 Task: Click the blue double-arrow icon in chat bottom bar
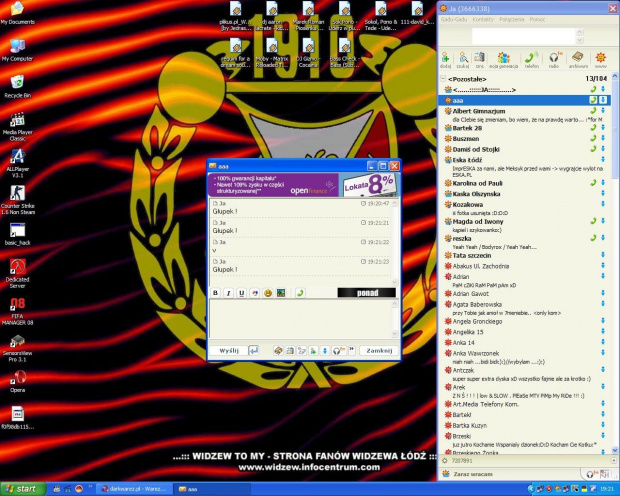[325, 350]
